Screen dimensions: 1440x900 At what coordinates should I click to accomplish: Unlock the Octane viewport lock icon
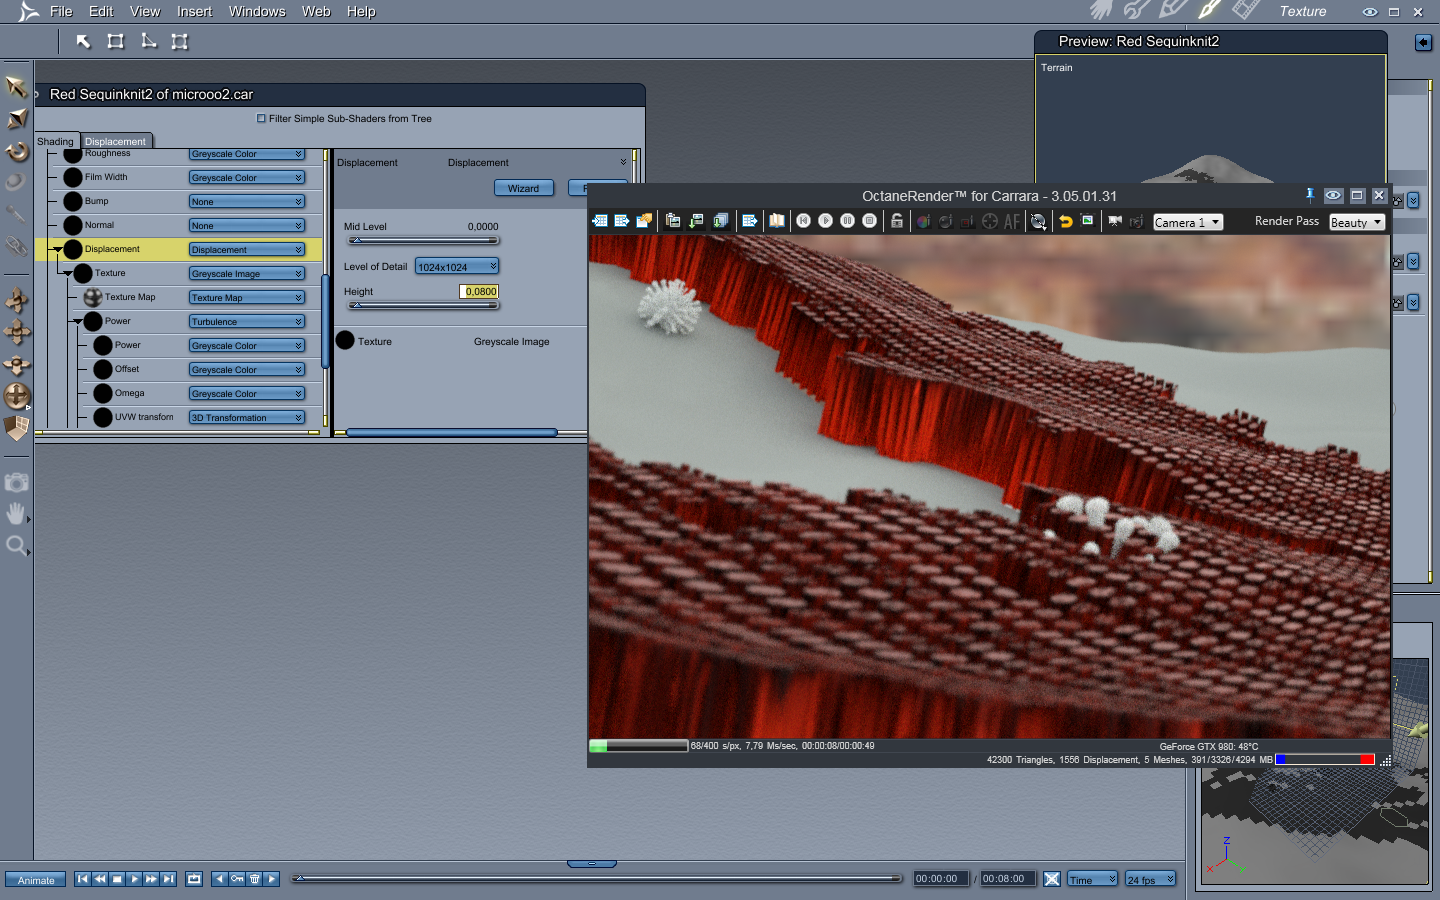pyautogui.click(x=897, y=221)
